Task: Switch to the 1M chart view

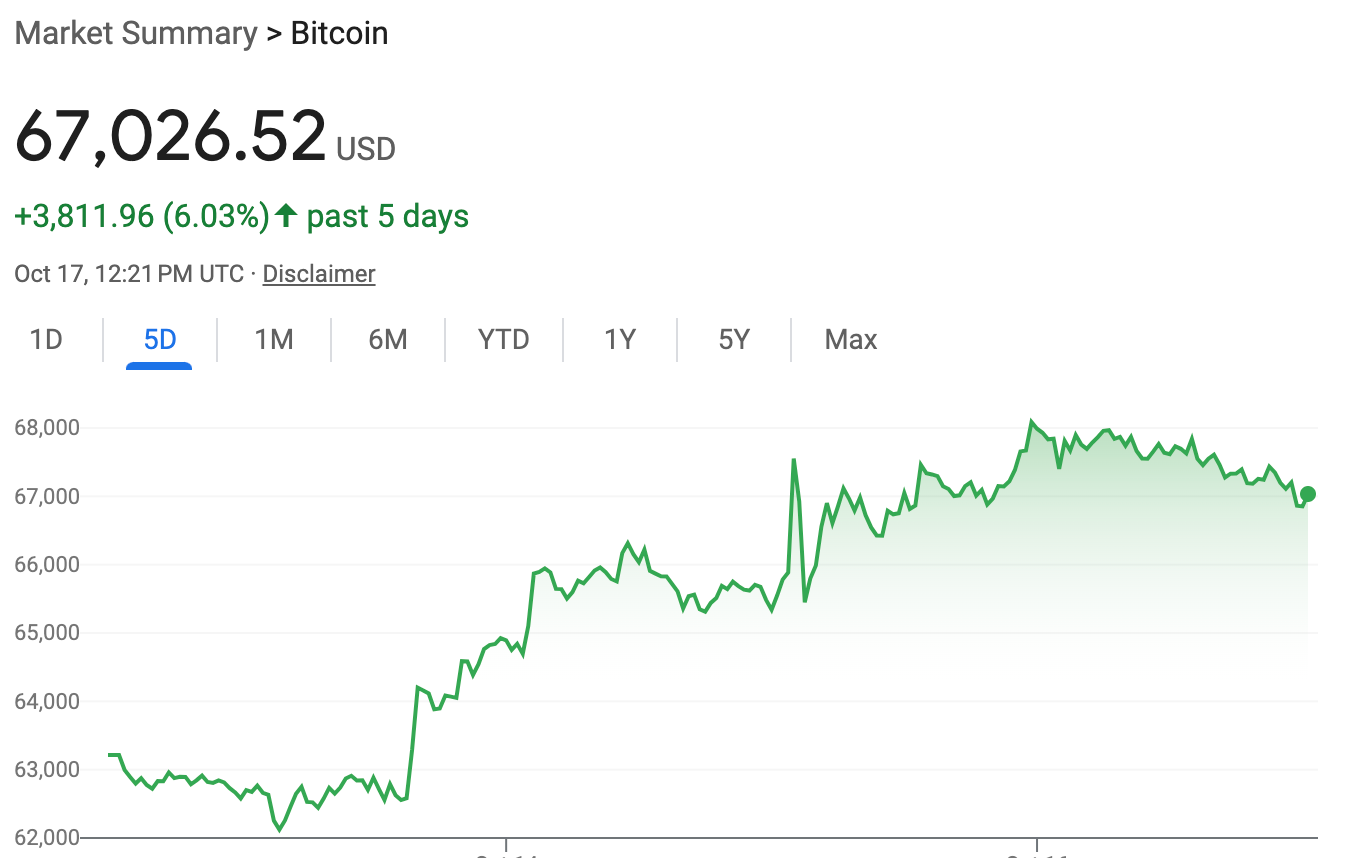Action: 273,339
